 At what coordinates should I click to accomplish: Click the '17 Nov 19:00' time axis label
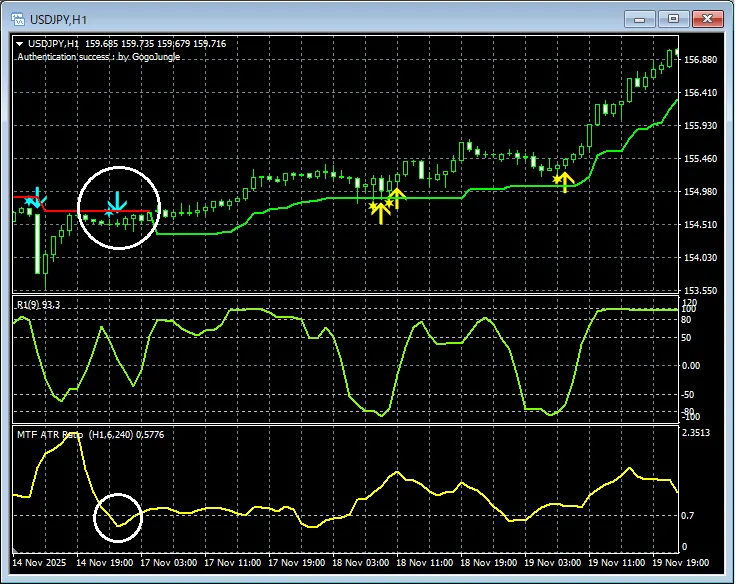click(297, 562)
